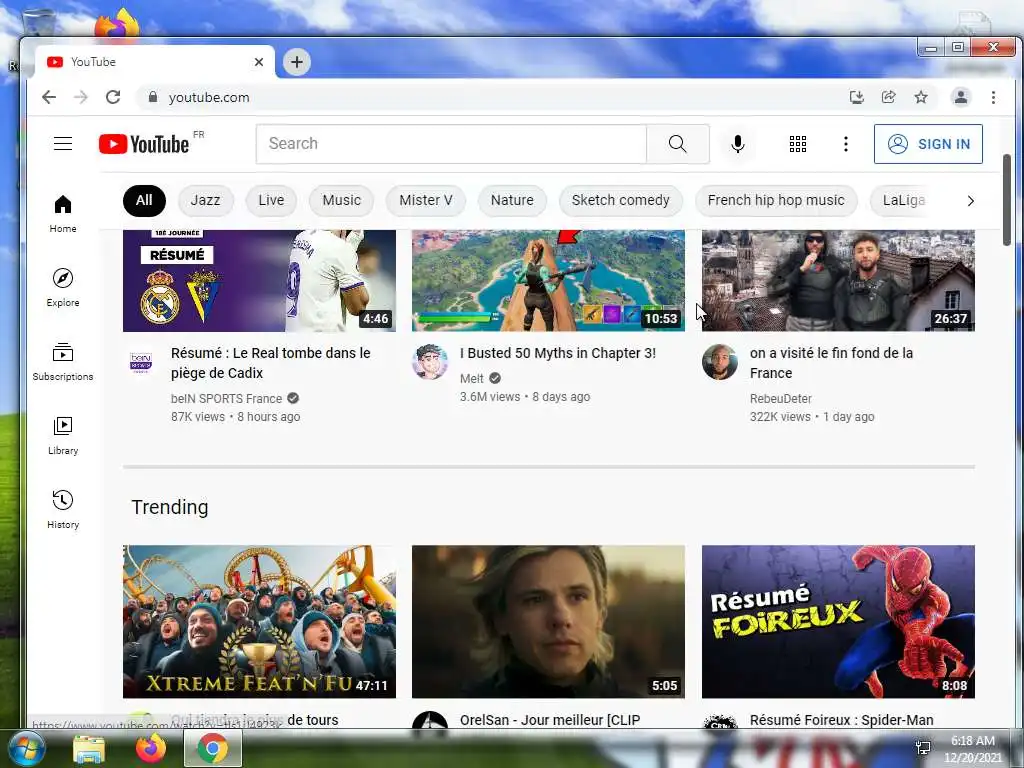Click the page vertical scrollbar thumb

point(1006,200)
